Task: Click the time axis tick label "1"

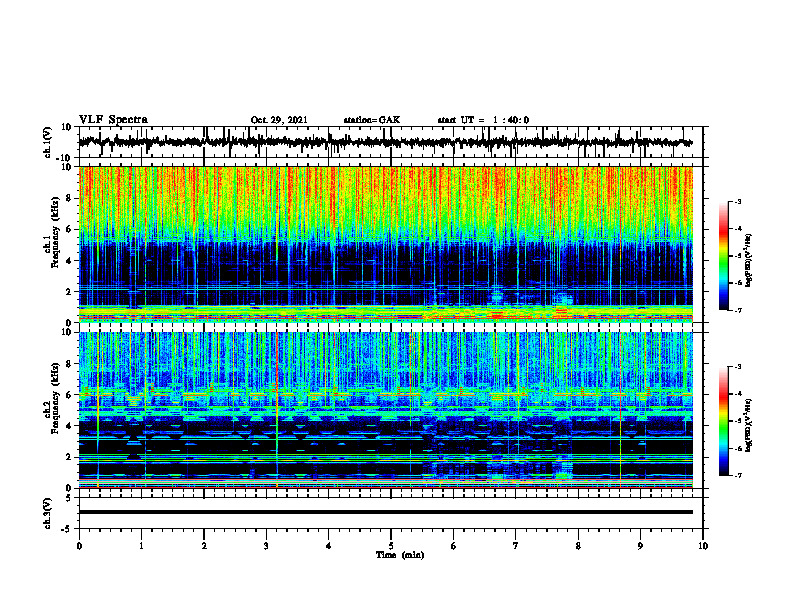Action: [x=141, y=546]
